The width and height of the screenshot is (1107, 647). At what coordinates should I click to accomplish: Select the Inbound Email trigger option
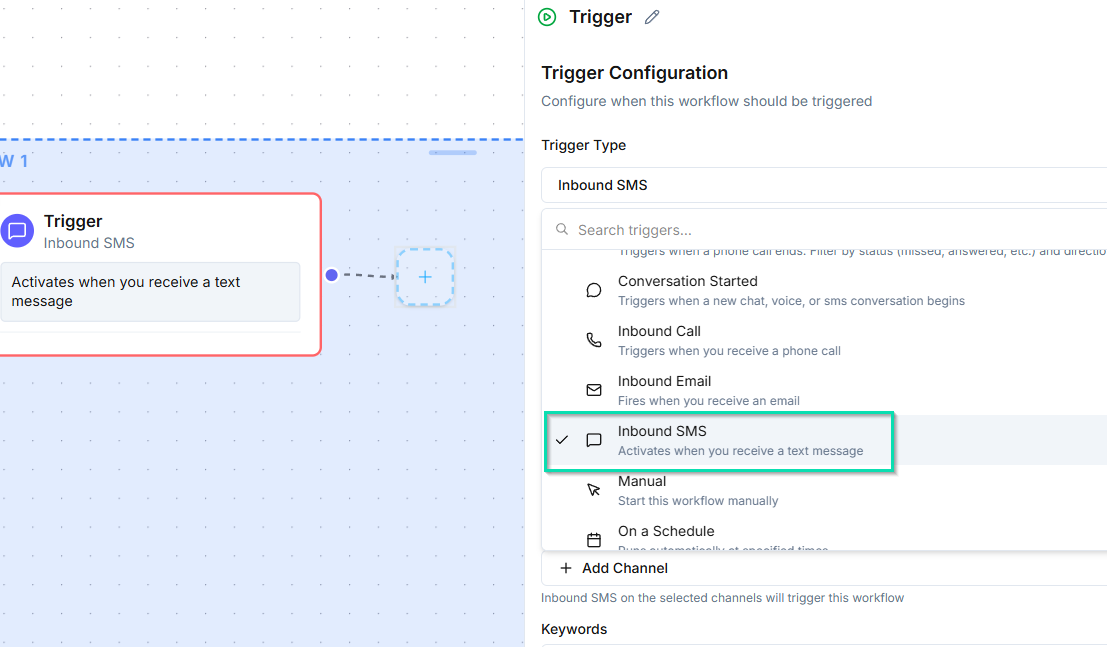click(x=824, y=391)
